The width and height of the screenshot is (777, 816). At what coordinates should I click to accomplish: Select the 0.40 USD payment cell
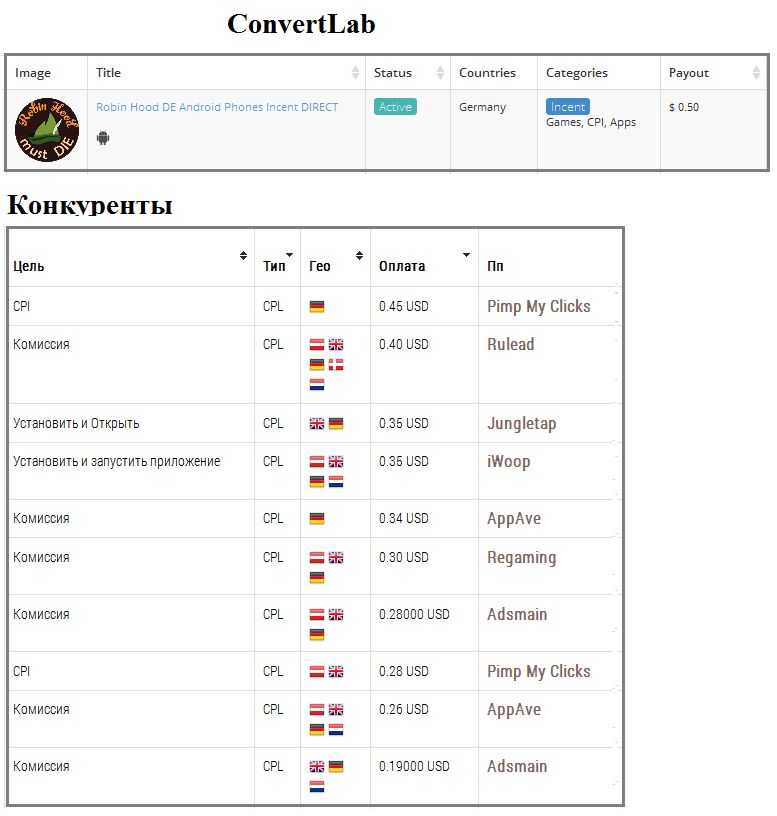(404, 344)
